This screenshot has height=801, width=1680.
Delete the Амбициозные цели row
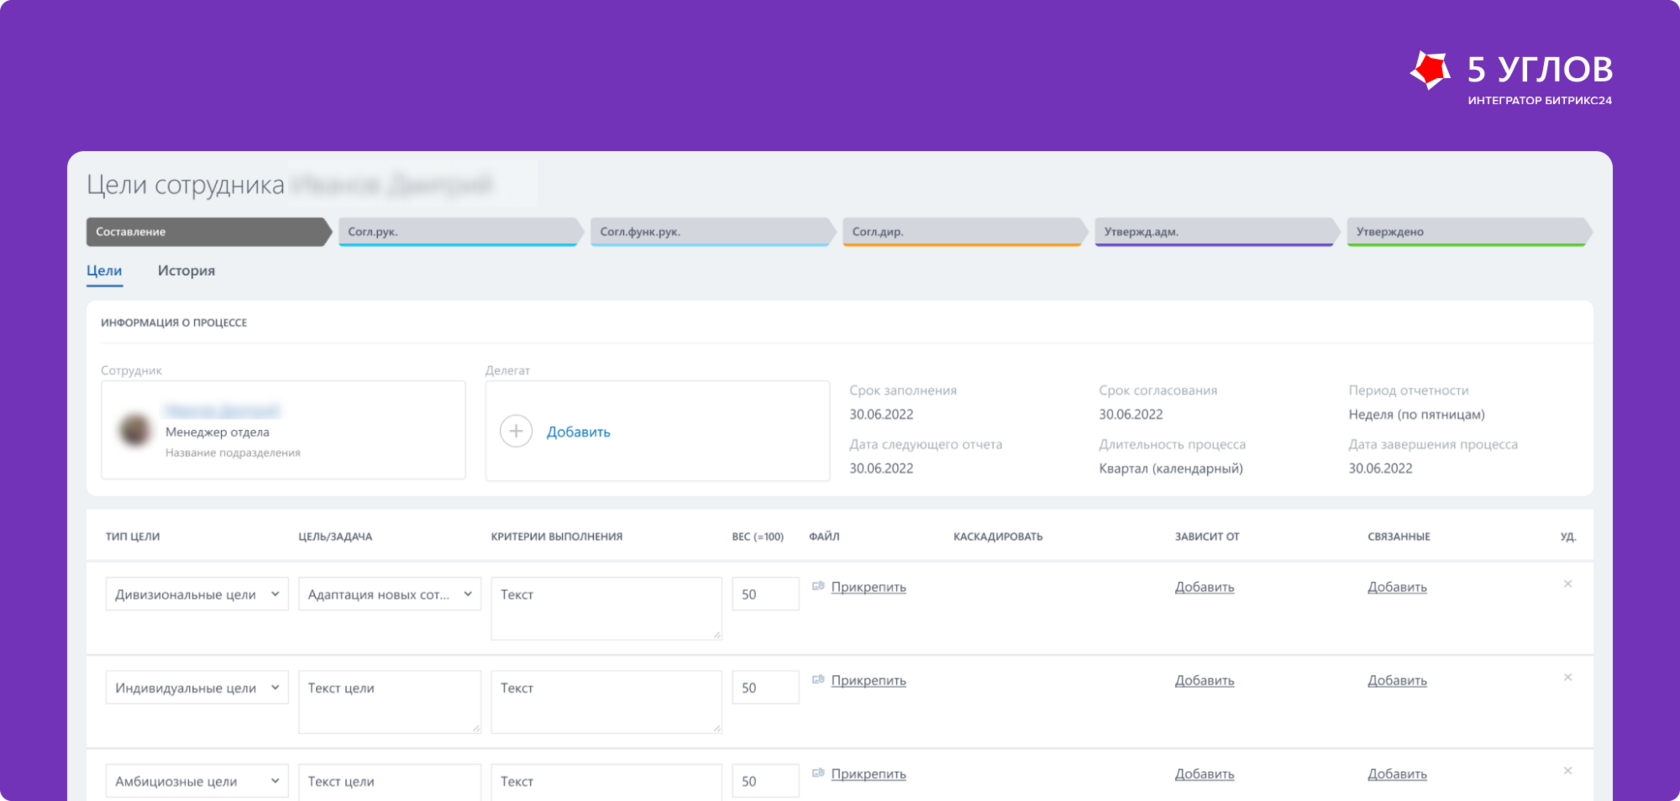click(1568, 771)
